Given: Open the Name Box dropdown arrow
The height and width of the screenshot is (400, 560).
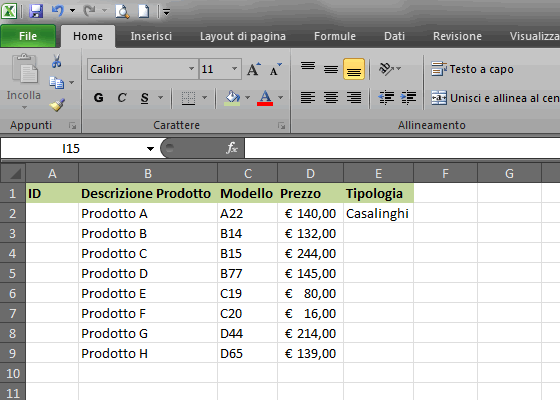Looking at the screenshot, I should (x=150, y=149).
